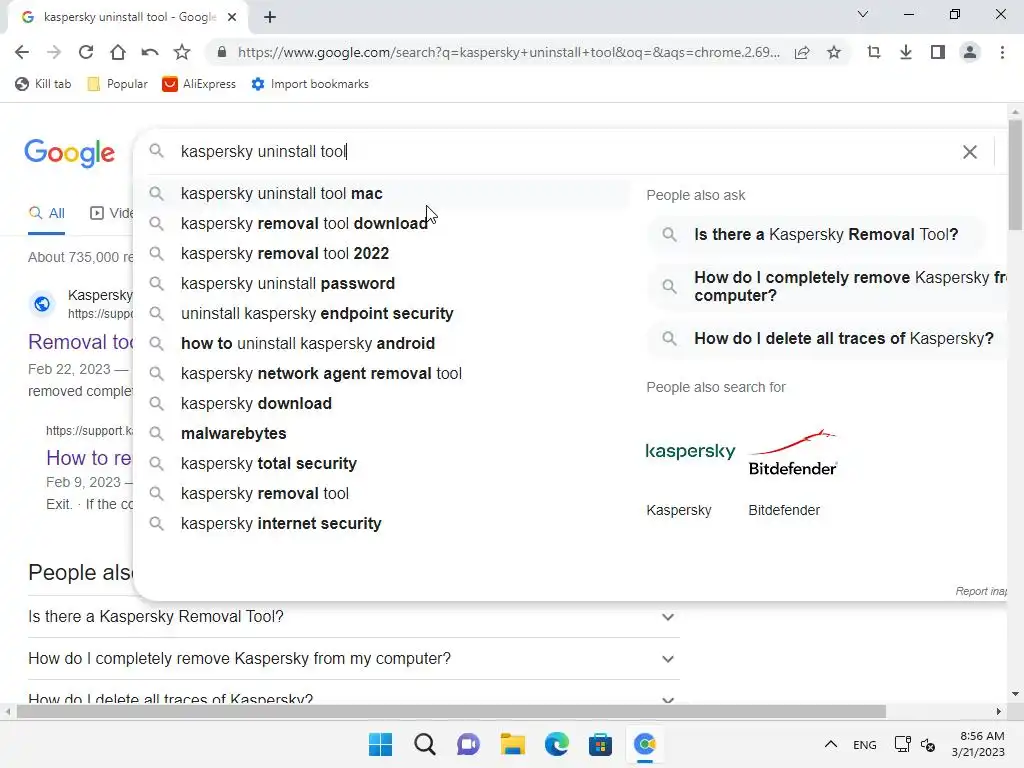
Task: Open the clock showing 8:56 AM
Action: (978, 744)
